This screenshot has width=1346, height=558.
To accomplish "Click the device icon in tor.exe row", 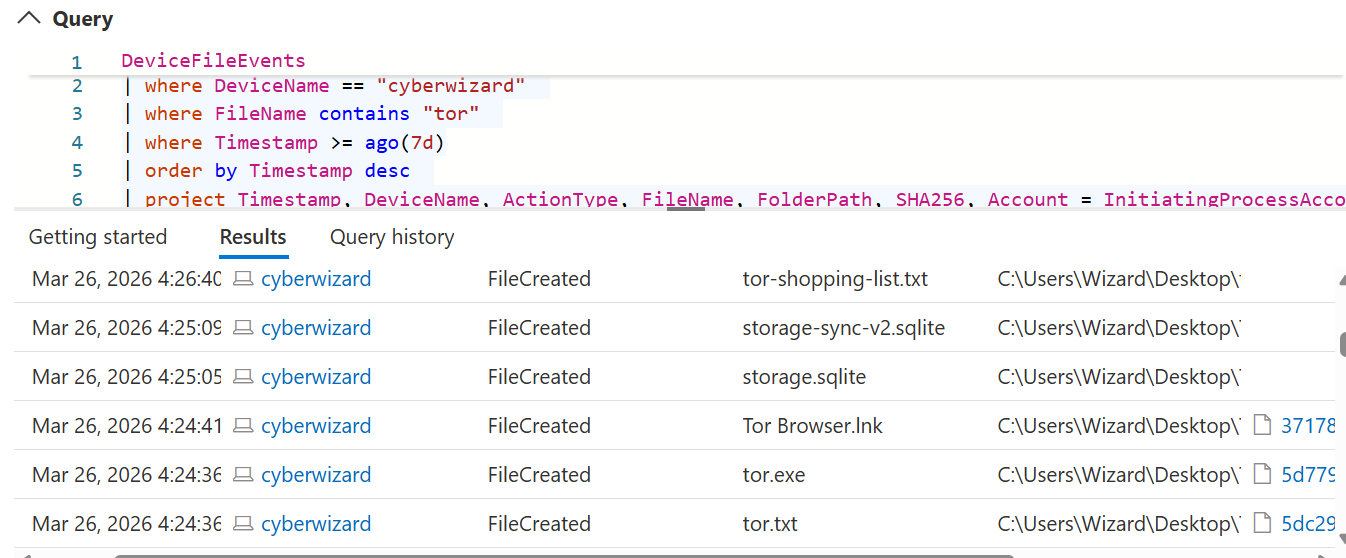I will pyautogui.click(x=243, y=476).
